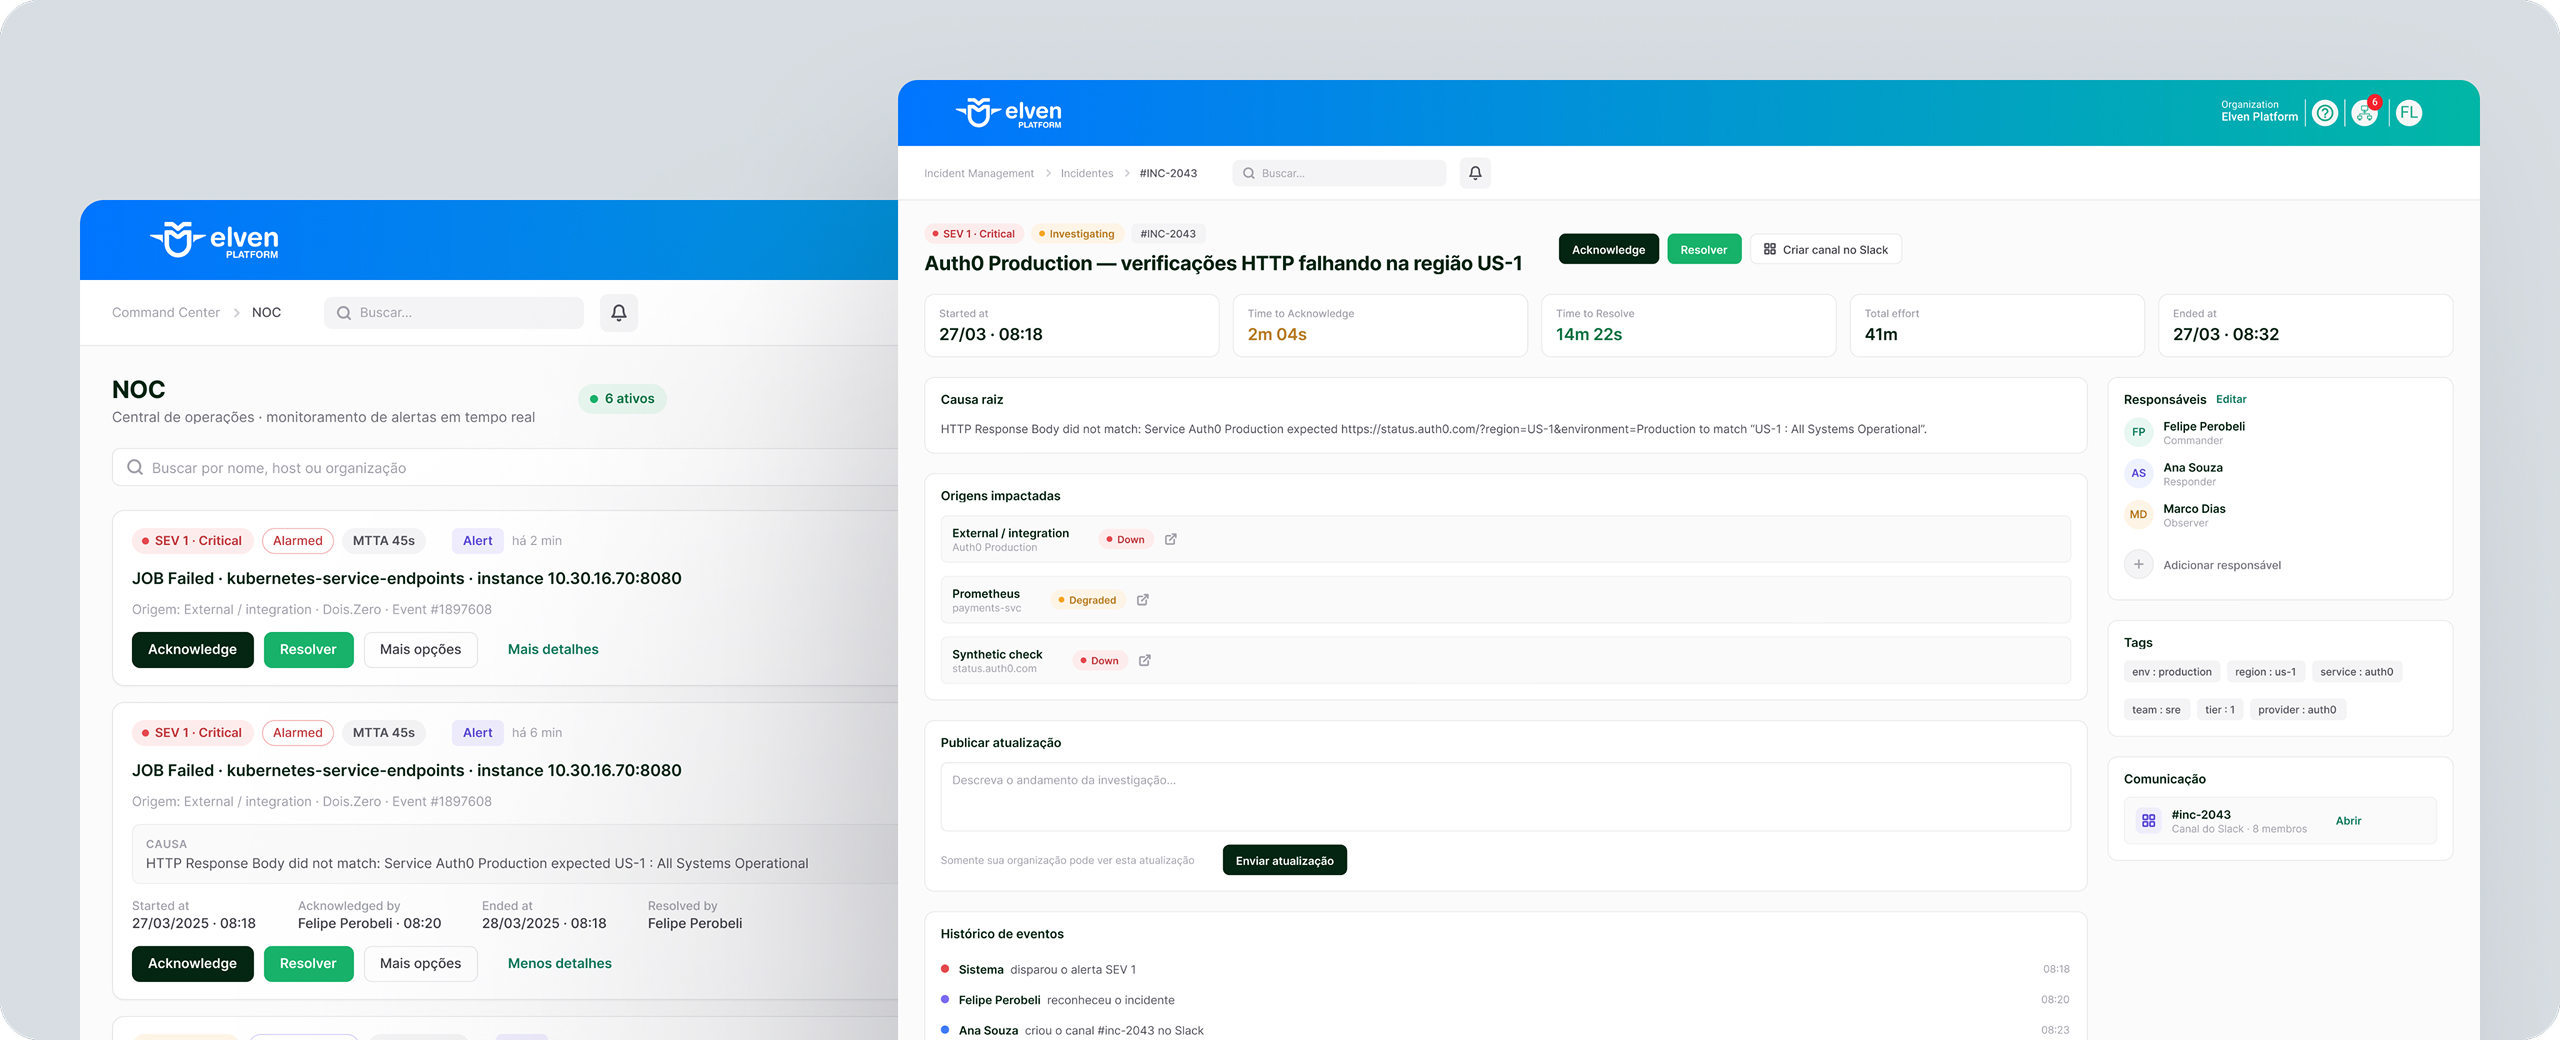Click the plus icon to add a responsável
The width and height of the screenshot is (2560, 1040).
point(2138,564)
